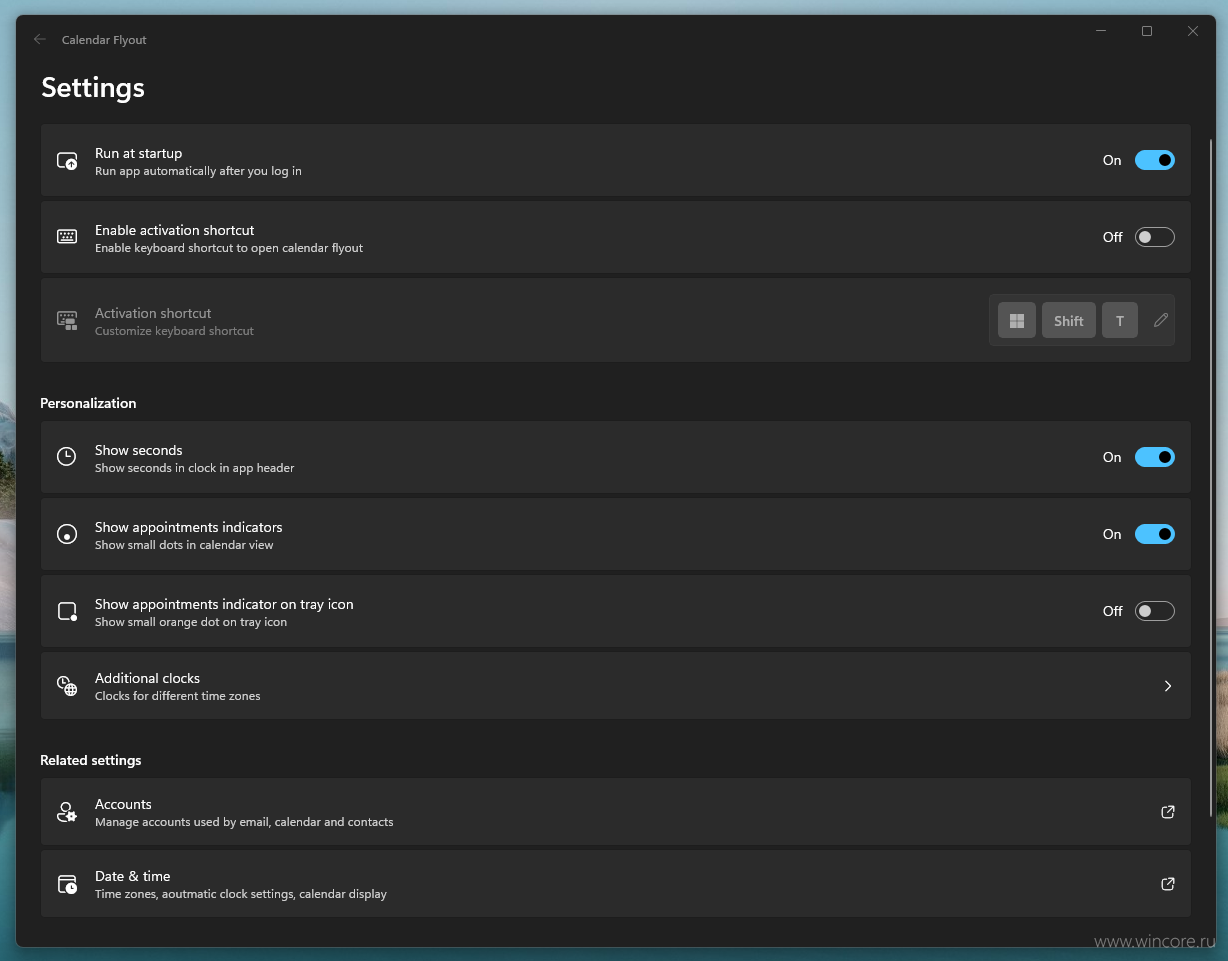Click 'Clocks for different time zones' text
The width and height of the screenshot is (1228, 961).
click(178, 696)
